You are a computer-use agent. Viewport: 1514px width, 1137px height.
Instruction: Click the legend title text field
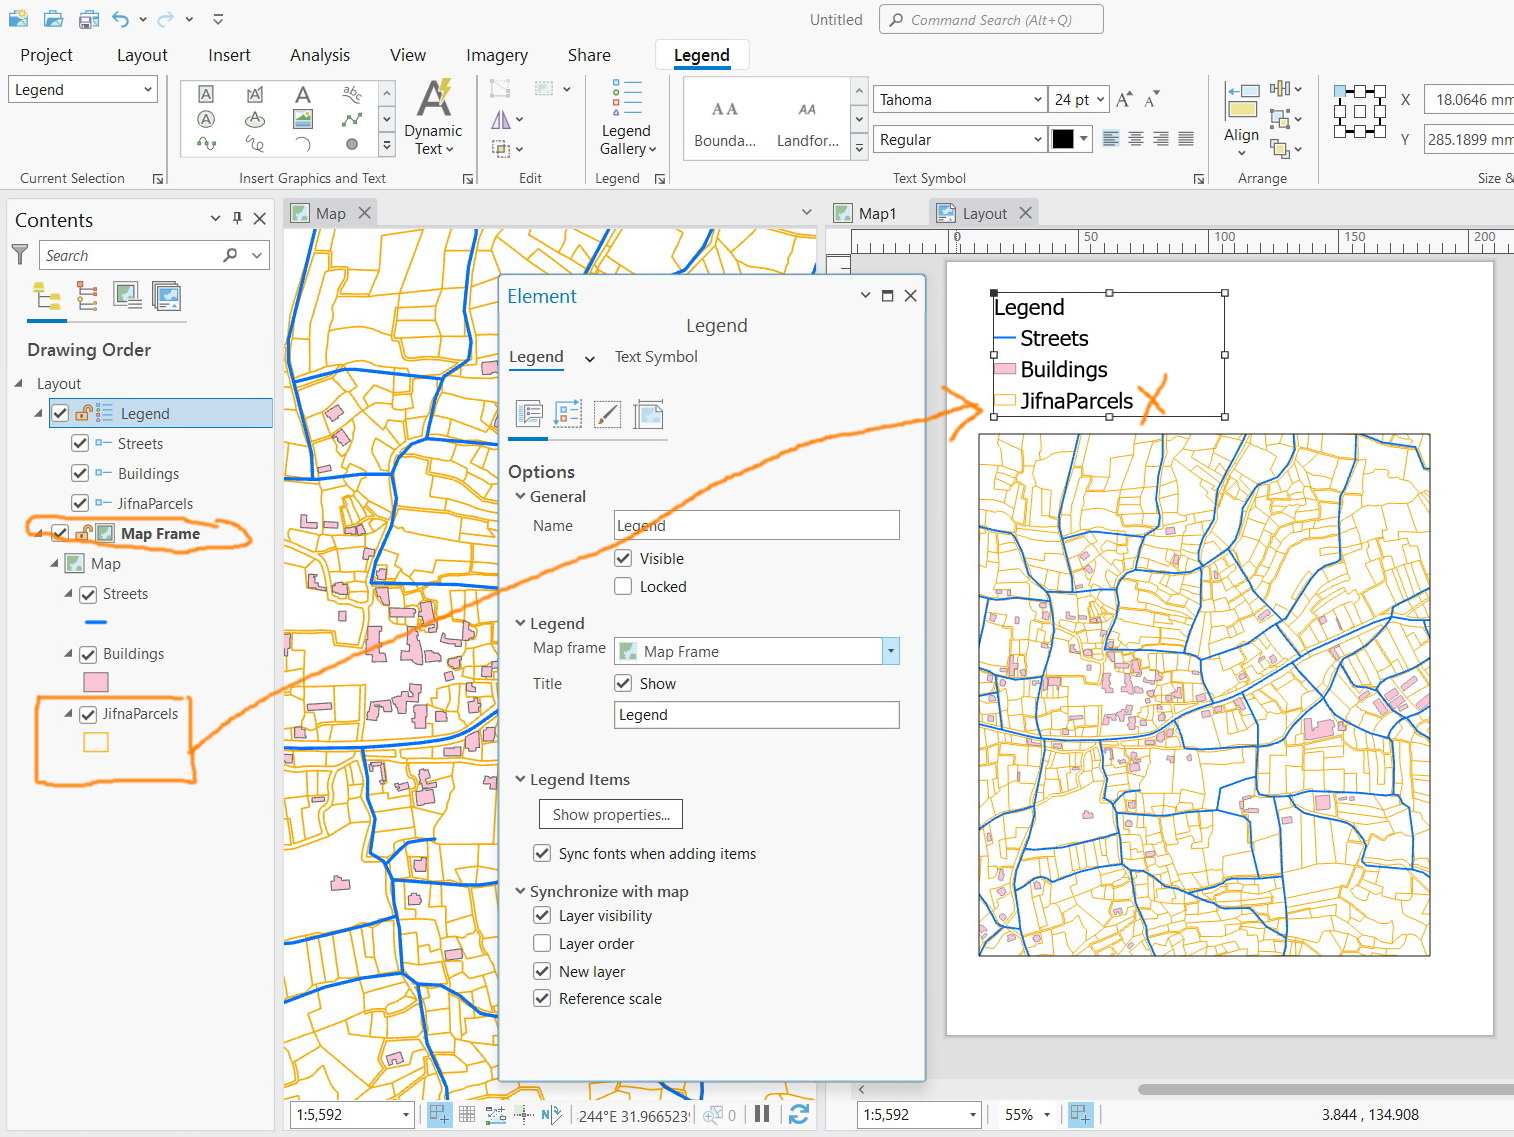(x=756, y=715)
